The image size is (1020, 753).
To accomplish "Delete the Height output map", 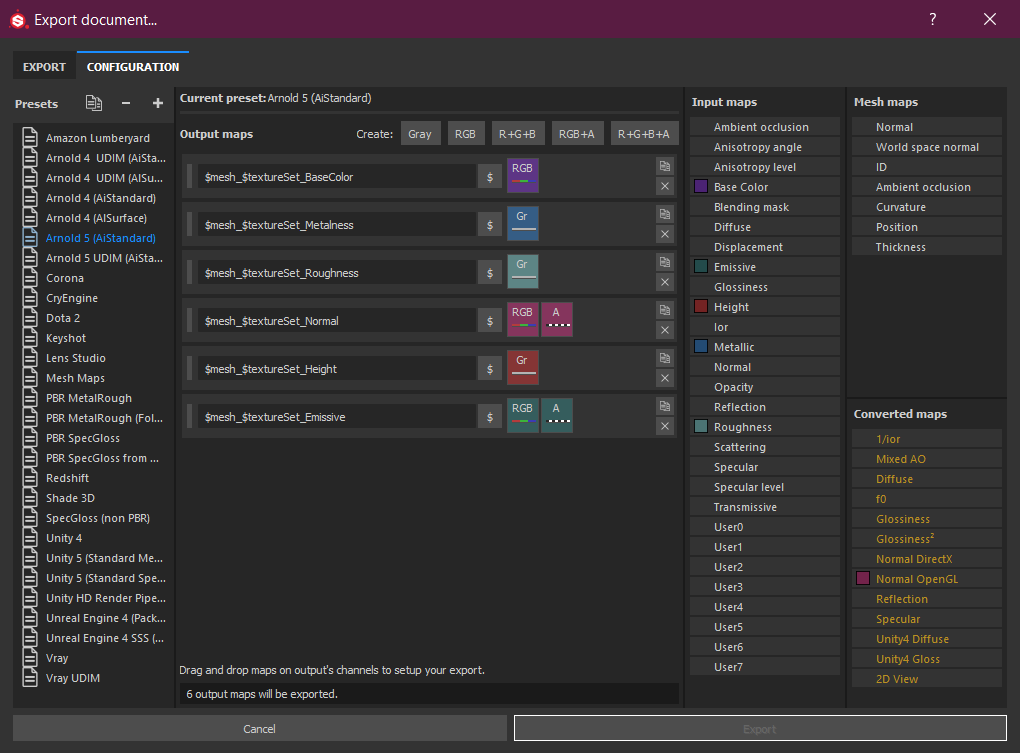I will pos(665,378).
